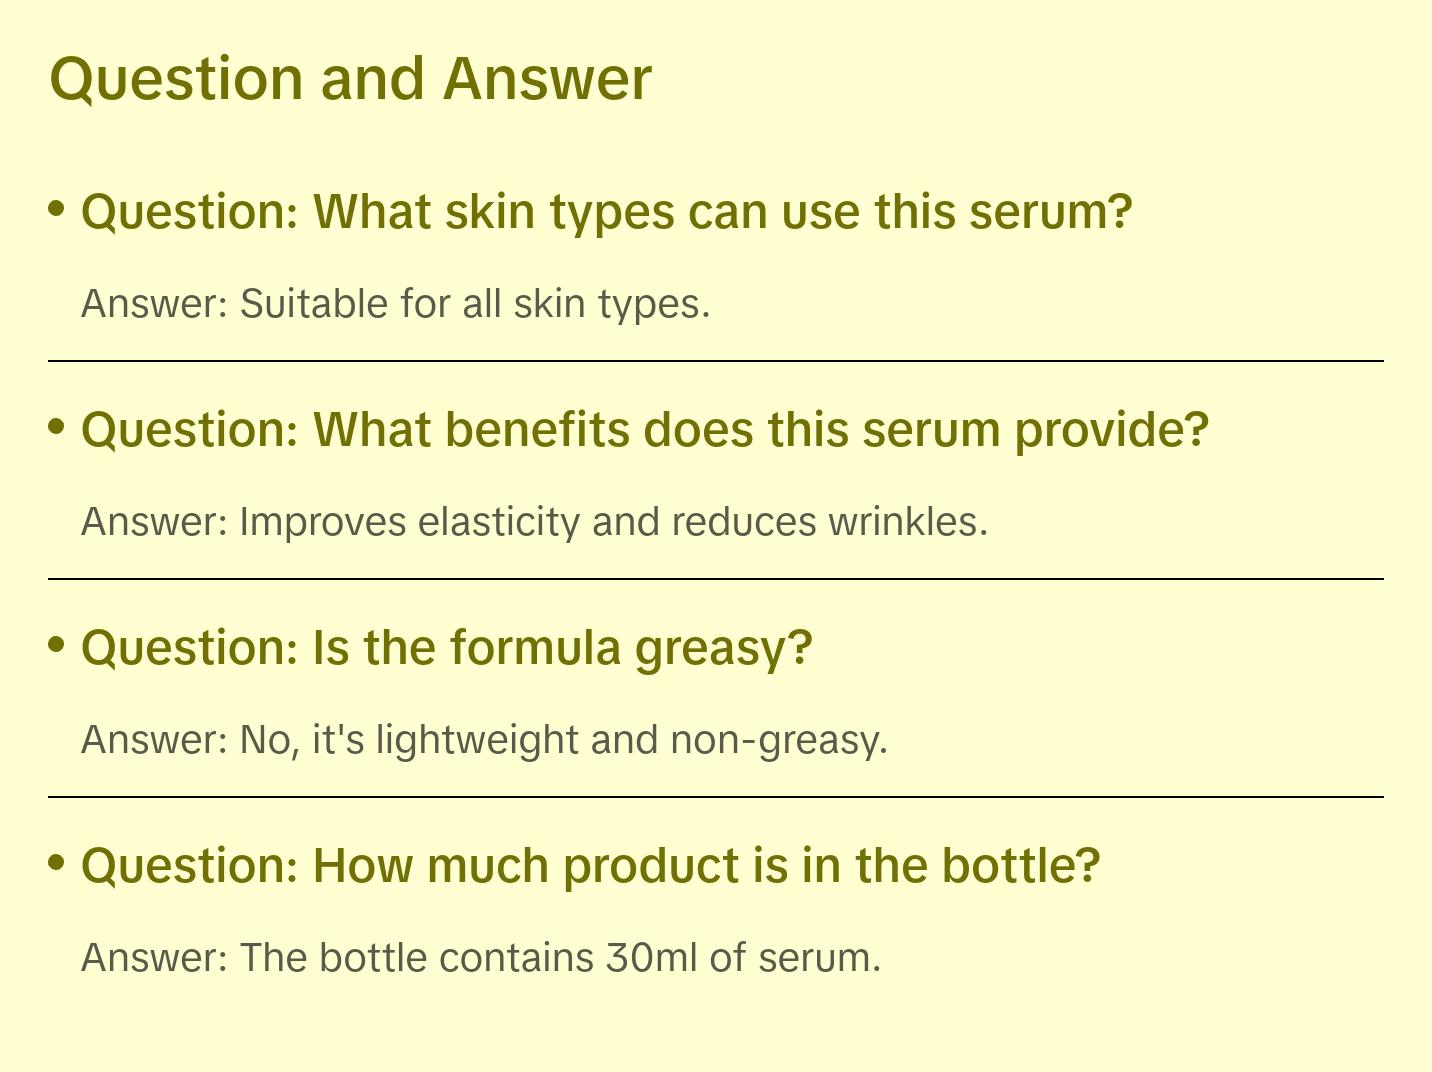Screen dimensions: 1432x1072
Task: Click the divider line below the wrinkles answer
Action: (716, 579)
